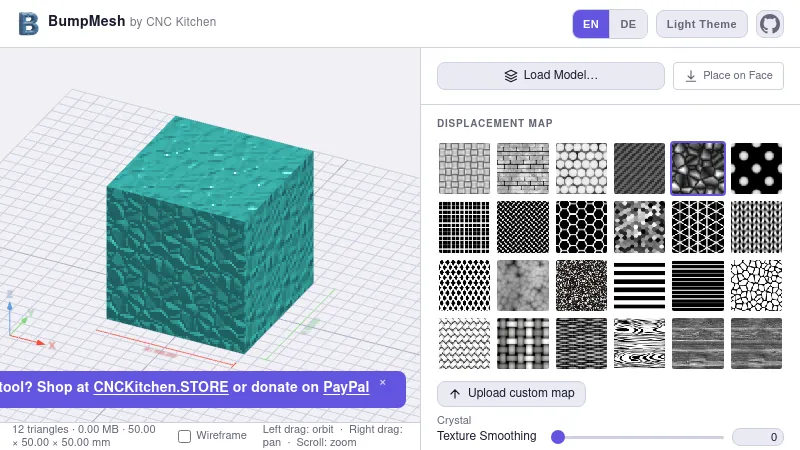
Task: Enable the Wireframe checkbox
Action: pyautogui.click(x=185, y=436)
